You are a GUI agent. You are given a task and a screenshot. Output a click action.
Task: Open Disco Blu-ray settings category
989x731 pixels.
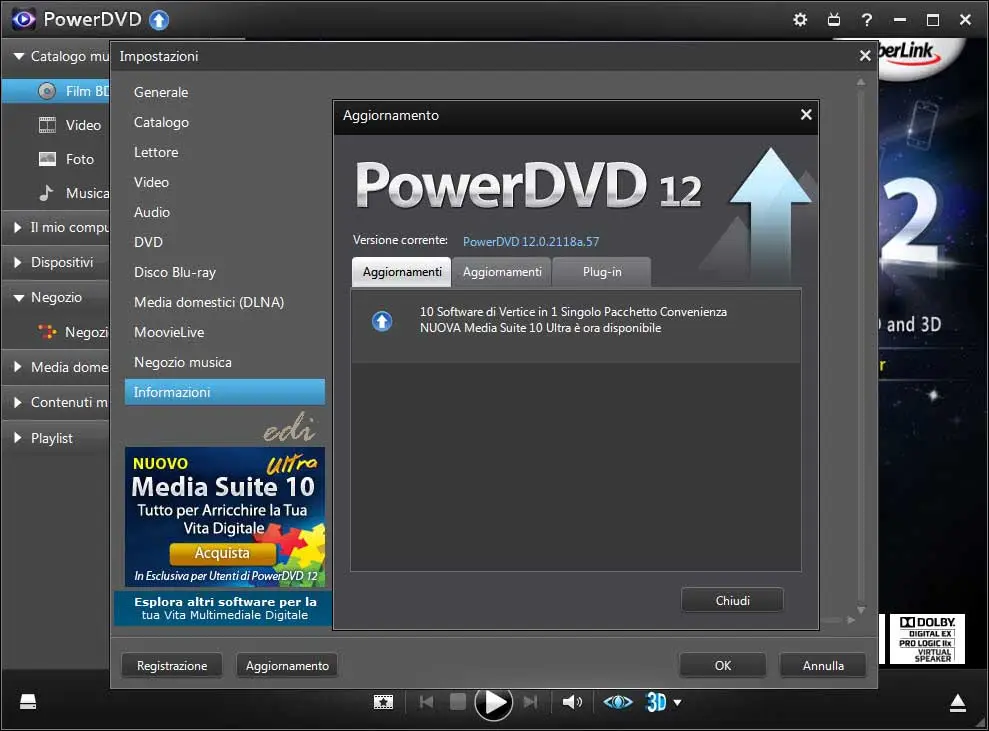225,272
